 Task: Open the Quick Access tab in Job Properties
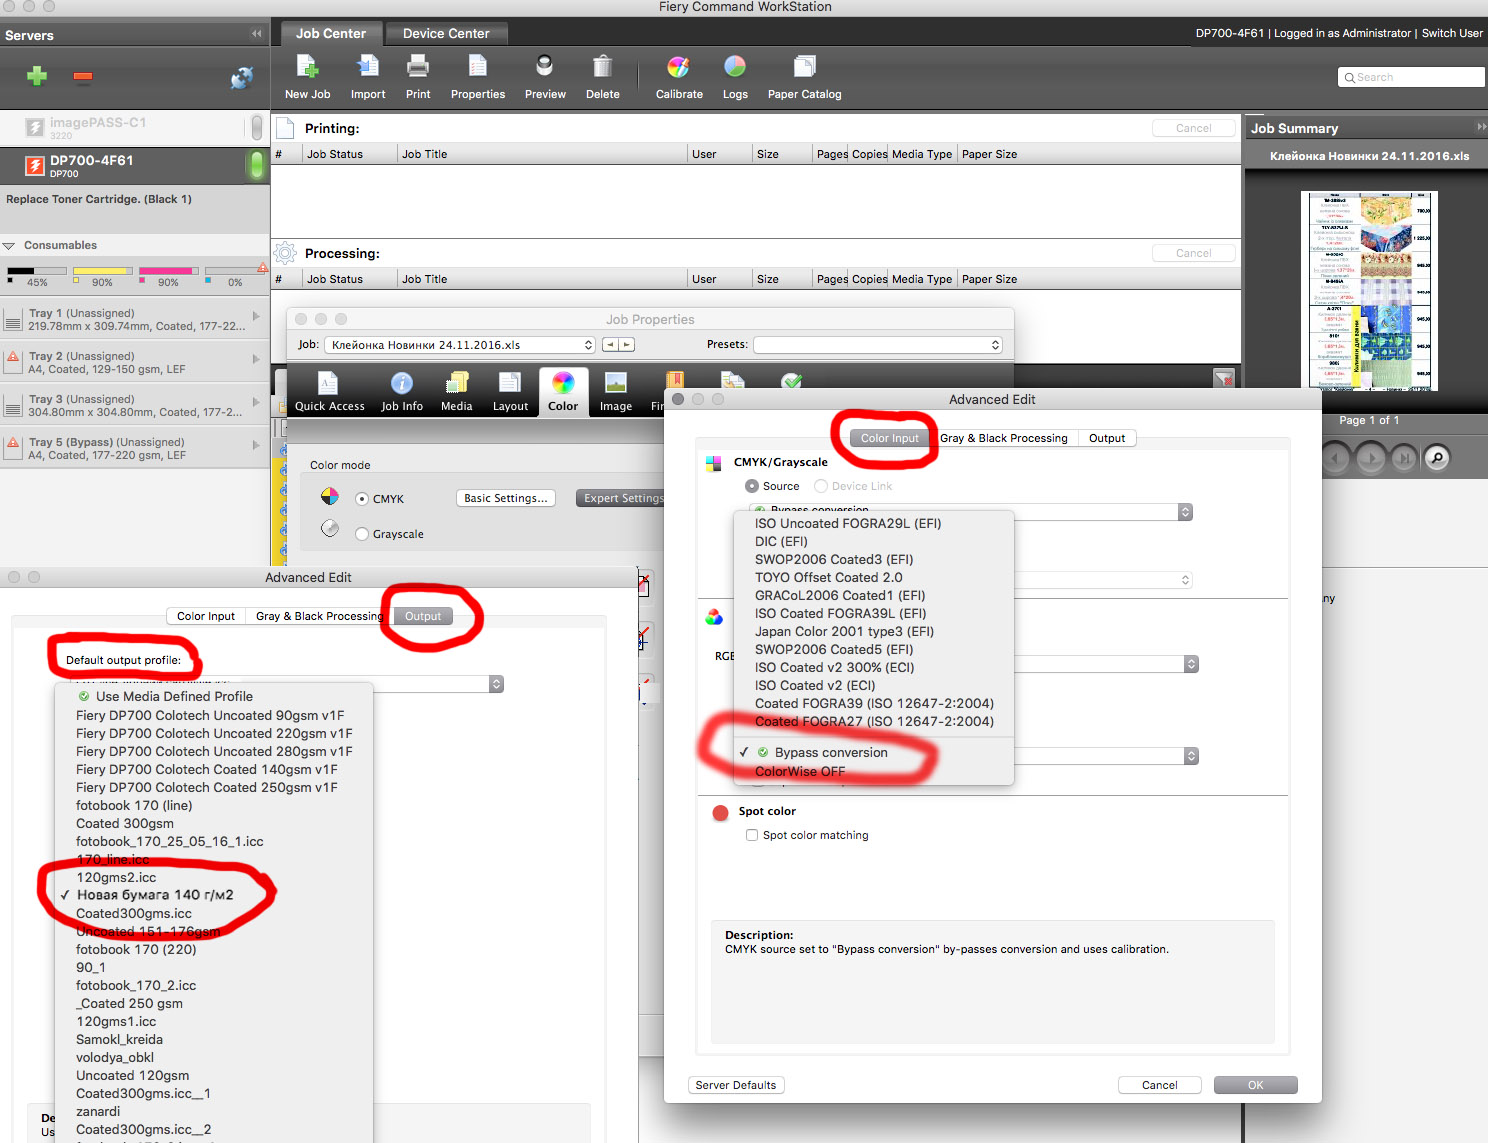point(330,391)
